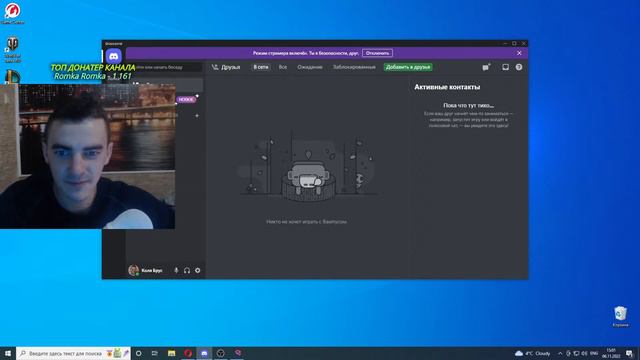Open the Discord inbox icon
Image resolution: width=640 pixels, height=360 pixels.
click(x=505, y=67)
